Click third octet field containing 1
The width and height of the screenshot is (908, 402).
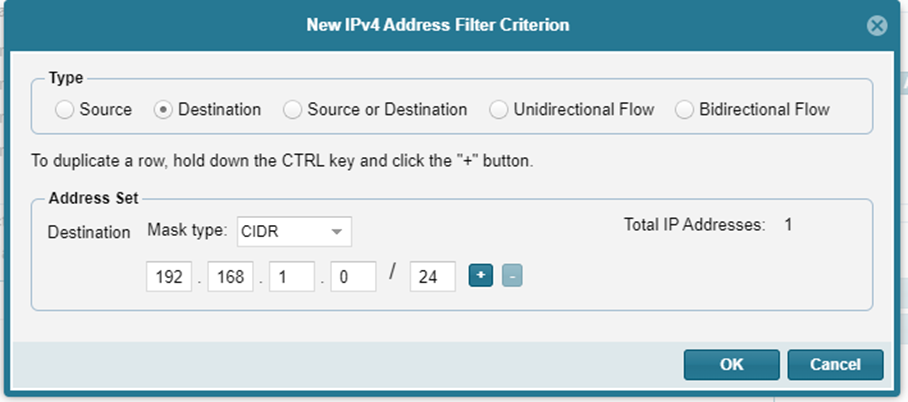(x=292, y=277)
